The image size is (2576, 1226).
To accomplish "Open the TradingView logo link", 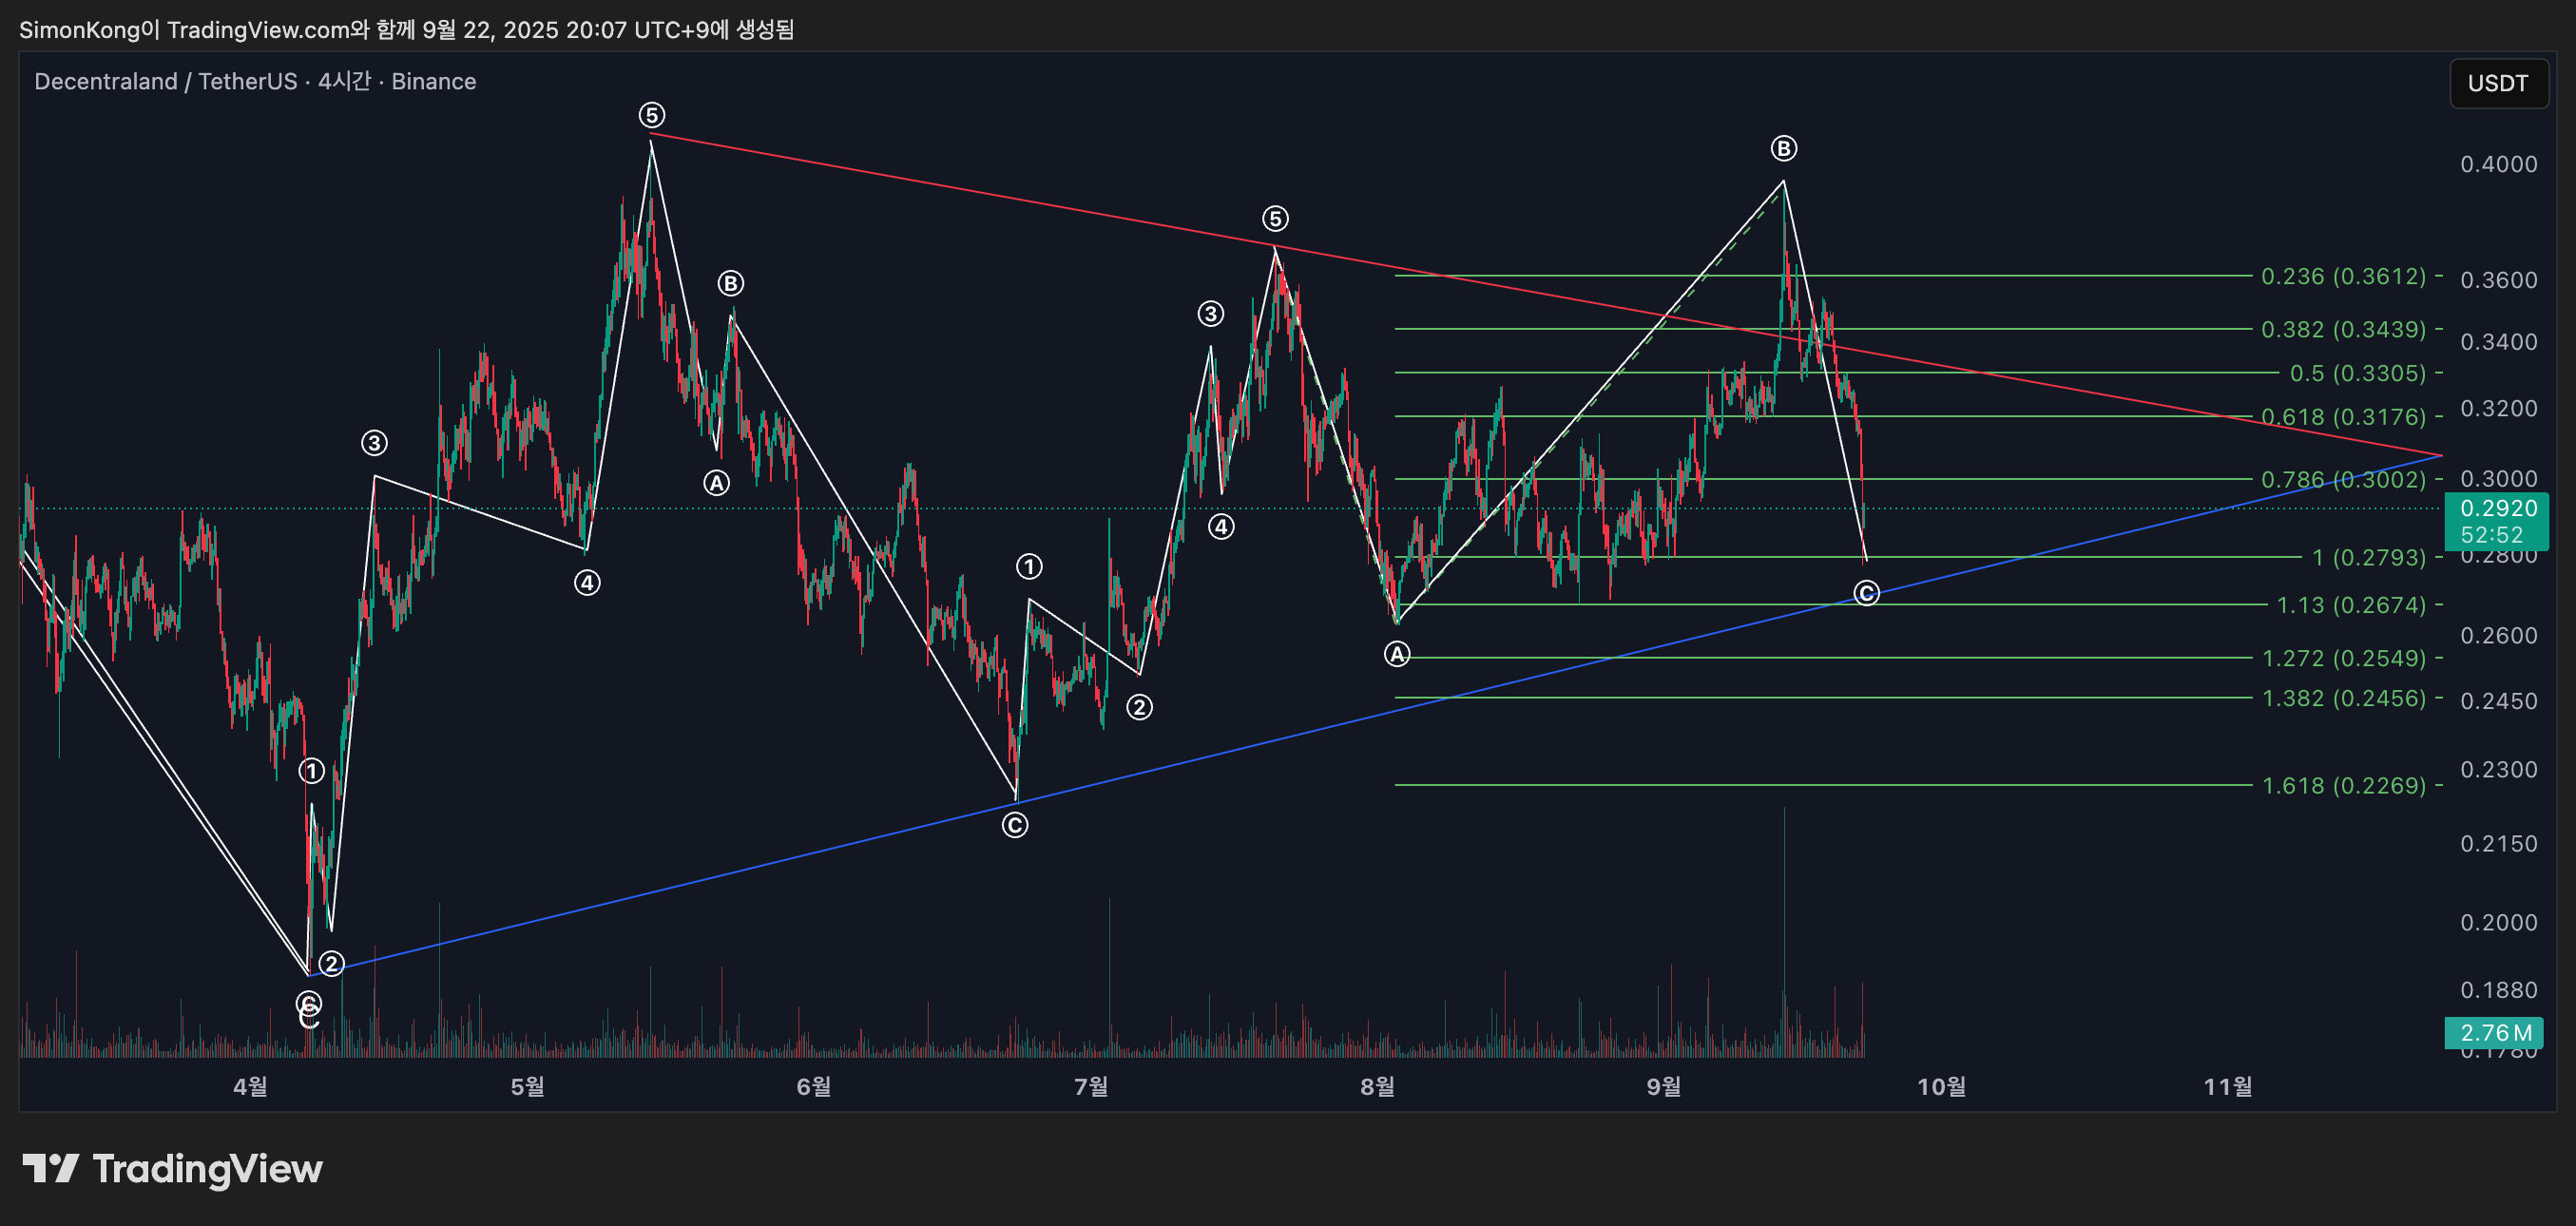I will 172,1168.
